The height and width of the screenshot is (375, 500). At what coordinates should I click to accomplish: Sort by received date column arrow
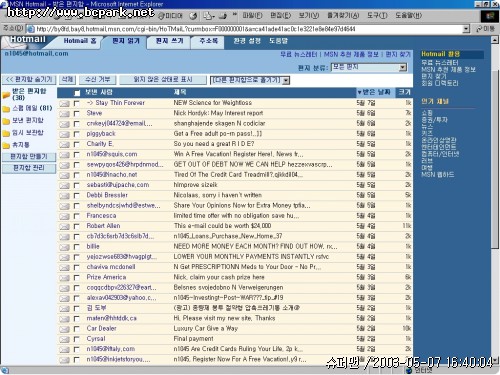360,92
